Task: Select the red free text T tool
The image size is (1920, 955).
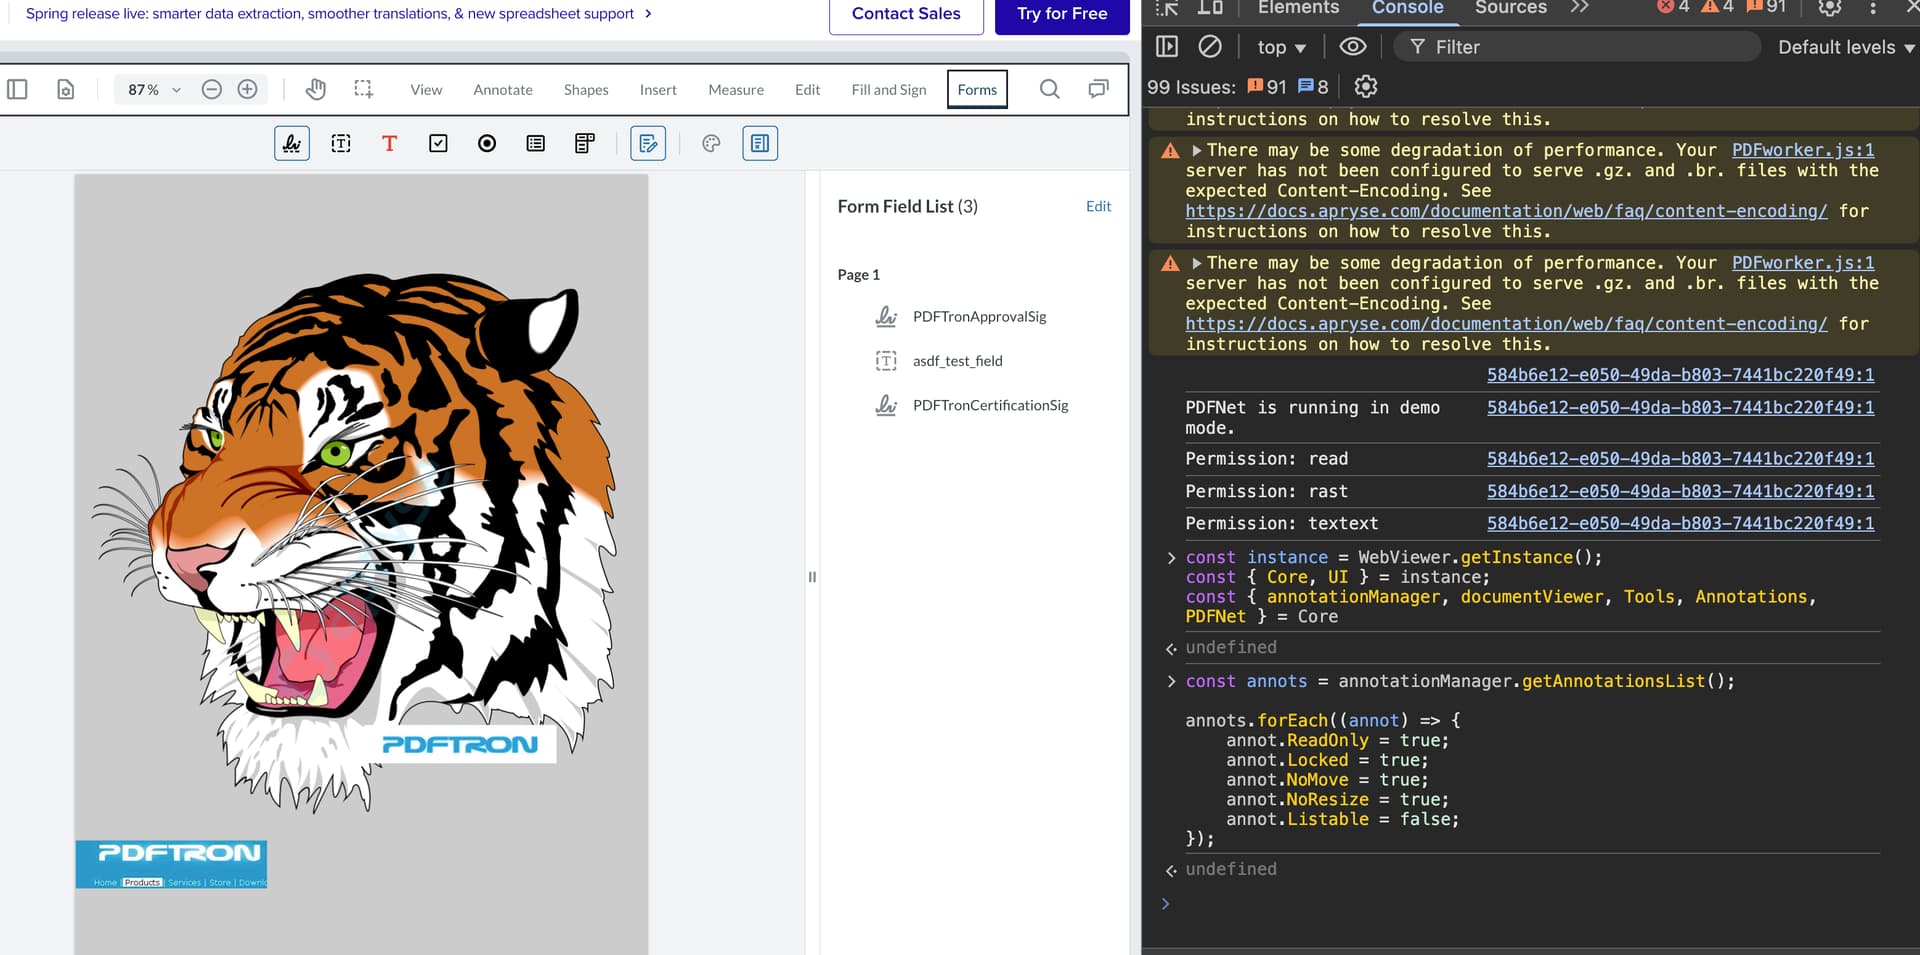Action: [x=389, y=143]
